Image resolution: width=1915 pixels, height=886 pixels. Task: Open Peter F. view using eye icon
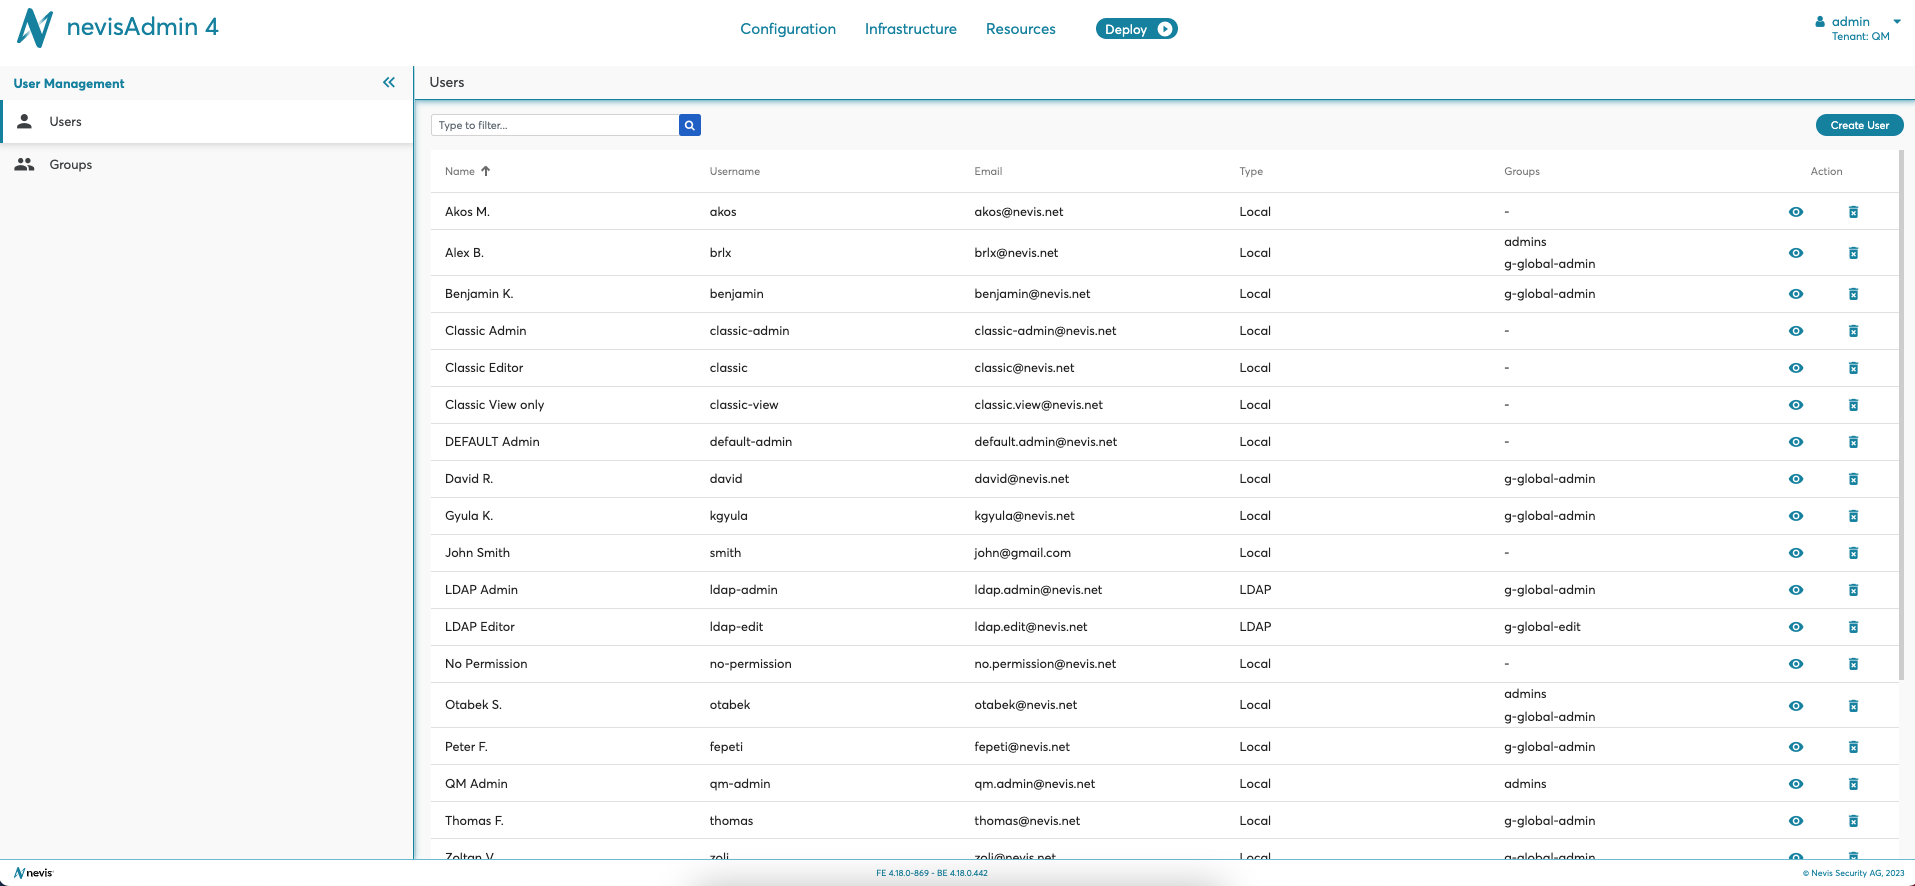coord(1796,747)
